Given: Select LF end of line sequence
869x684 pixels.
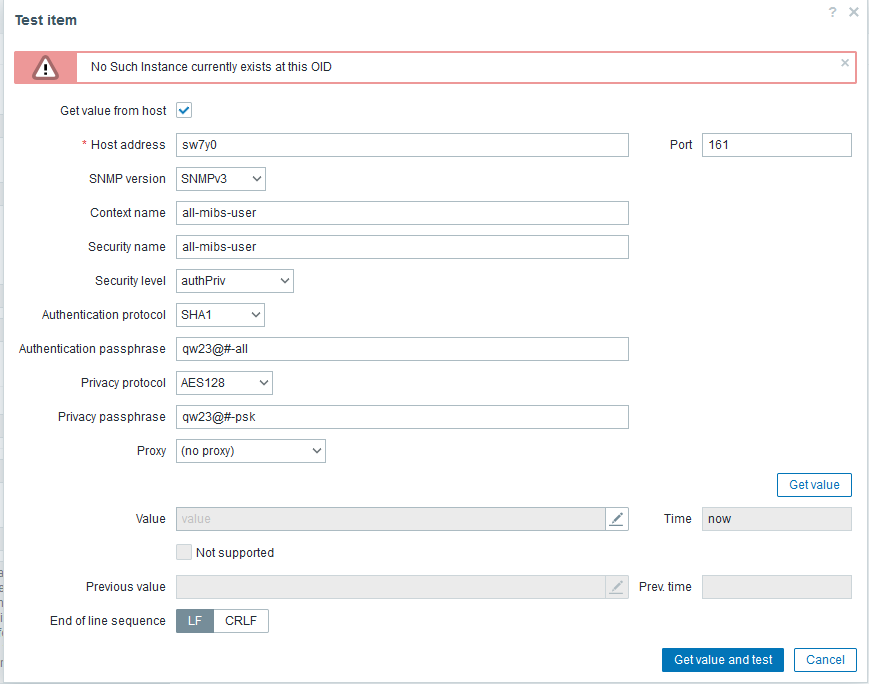Looking at the screenshot, I should click(x=195, y=621).
